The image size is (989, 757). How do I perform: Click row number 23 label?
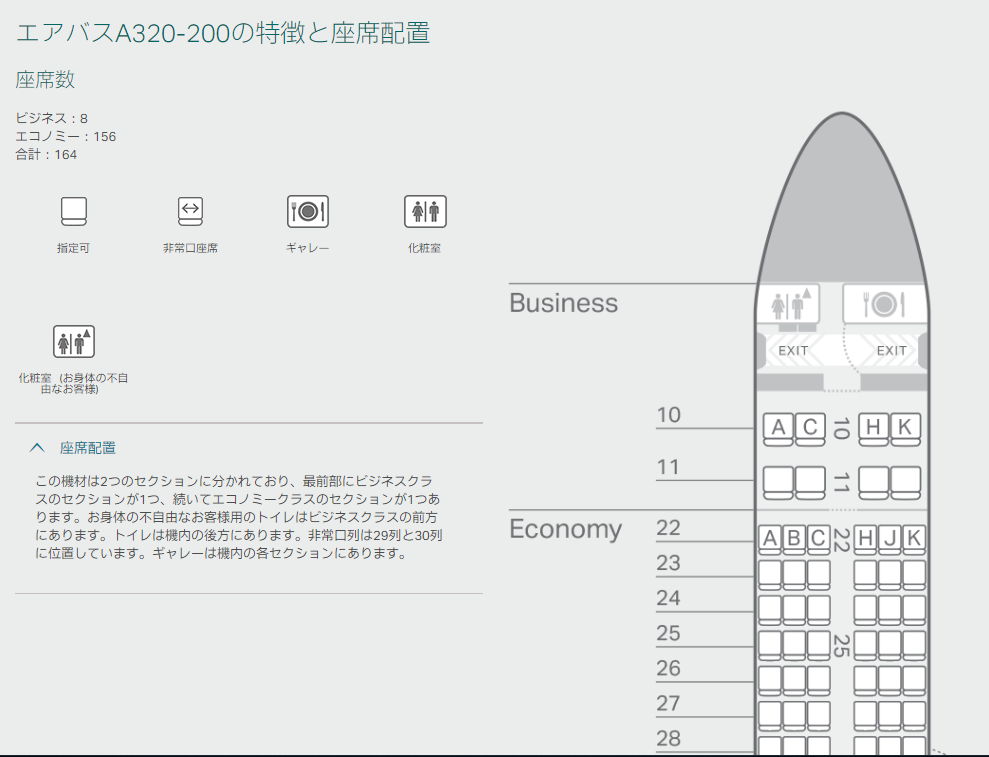pos(668,563)
